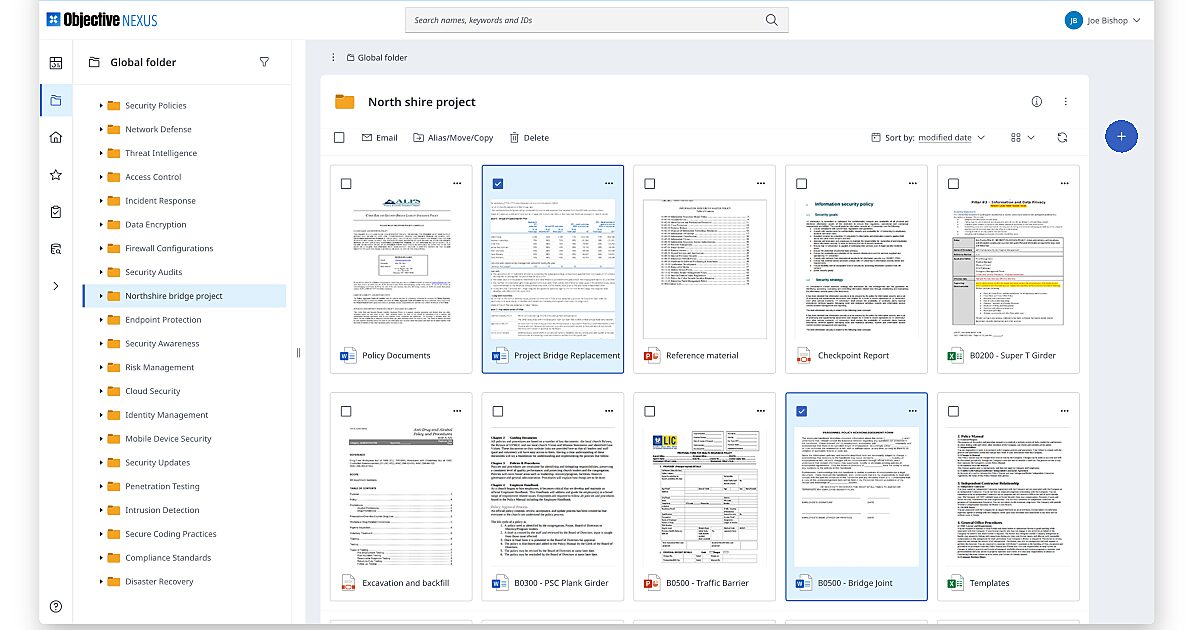Click the blue plus button to add content
The height and width of the screenshot is (630, 1200).
tap(1121, 136)
